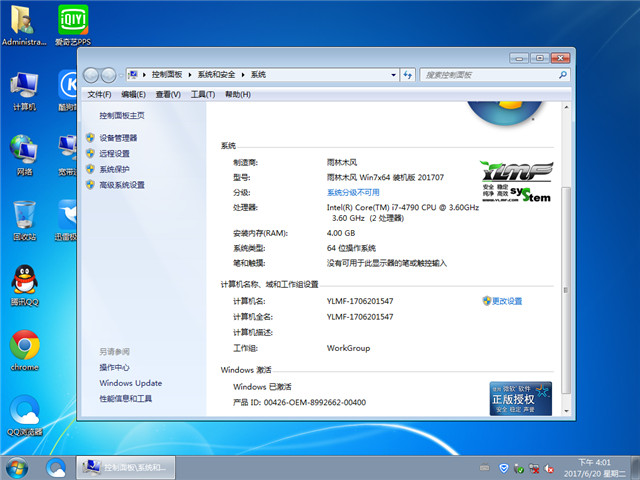Open the taskbar clock showing 下午 4:01
Viewport: 640px width, 480px height.
[x=594, y=468]
